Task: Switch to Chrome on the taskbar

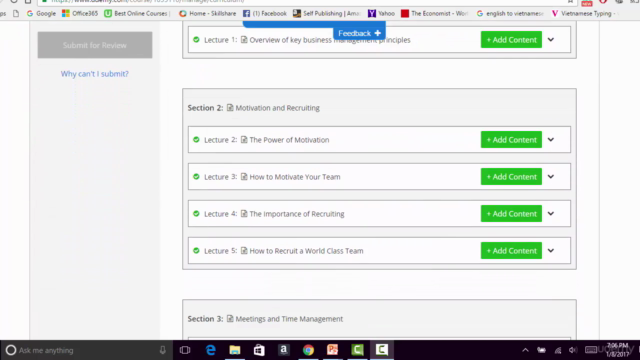Action: [308, 350]
